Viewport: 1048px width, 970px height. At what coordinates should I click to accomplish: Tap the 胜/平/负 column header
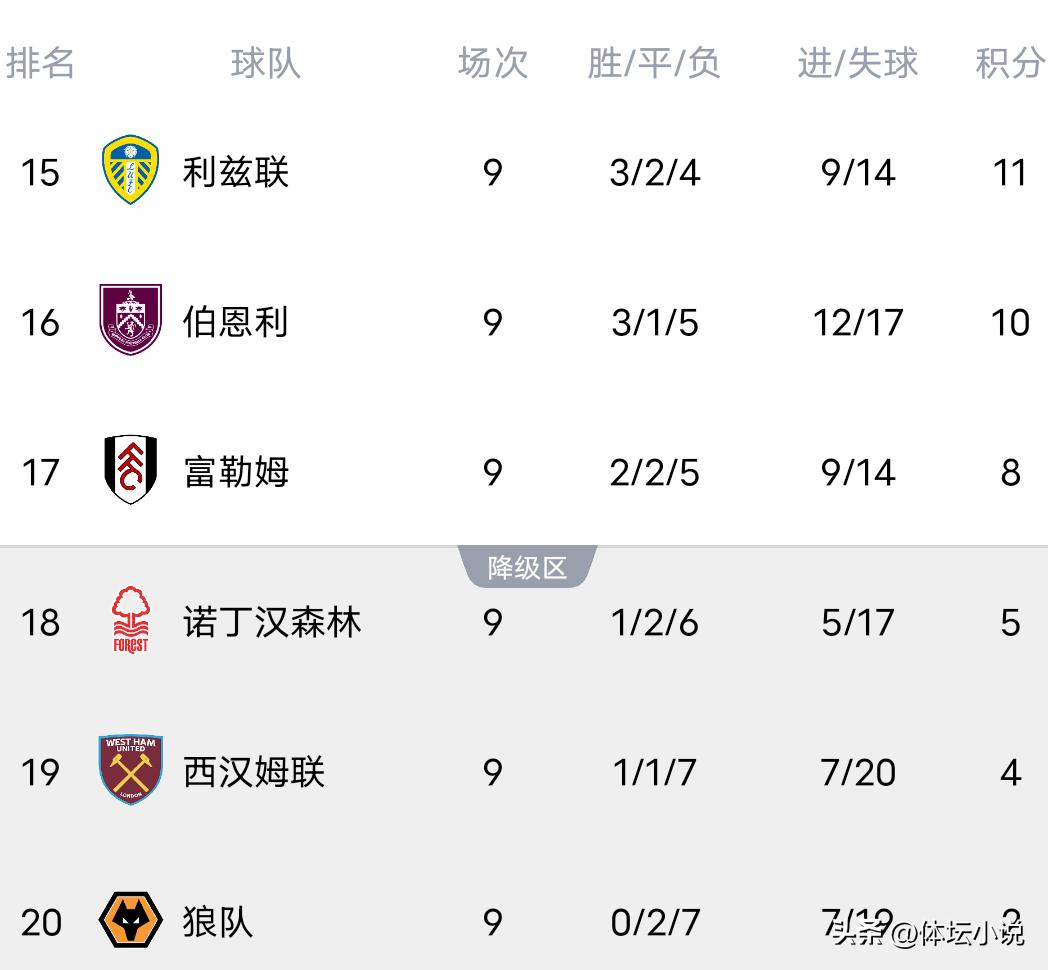(x=654, y=63)
